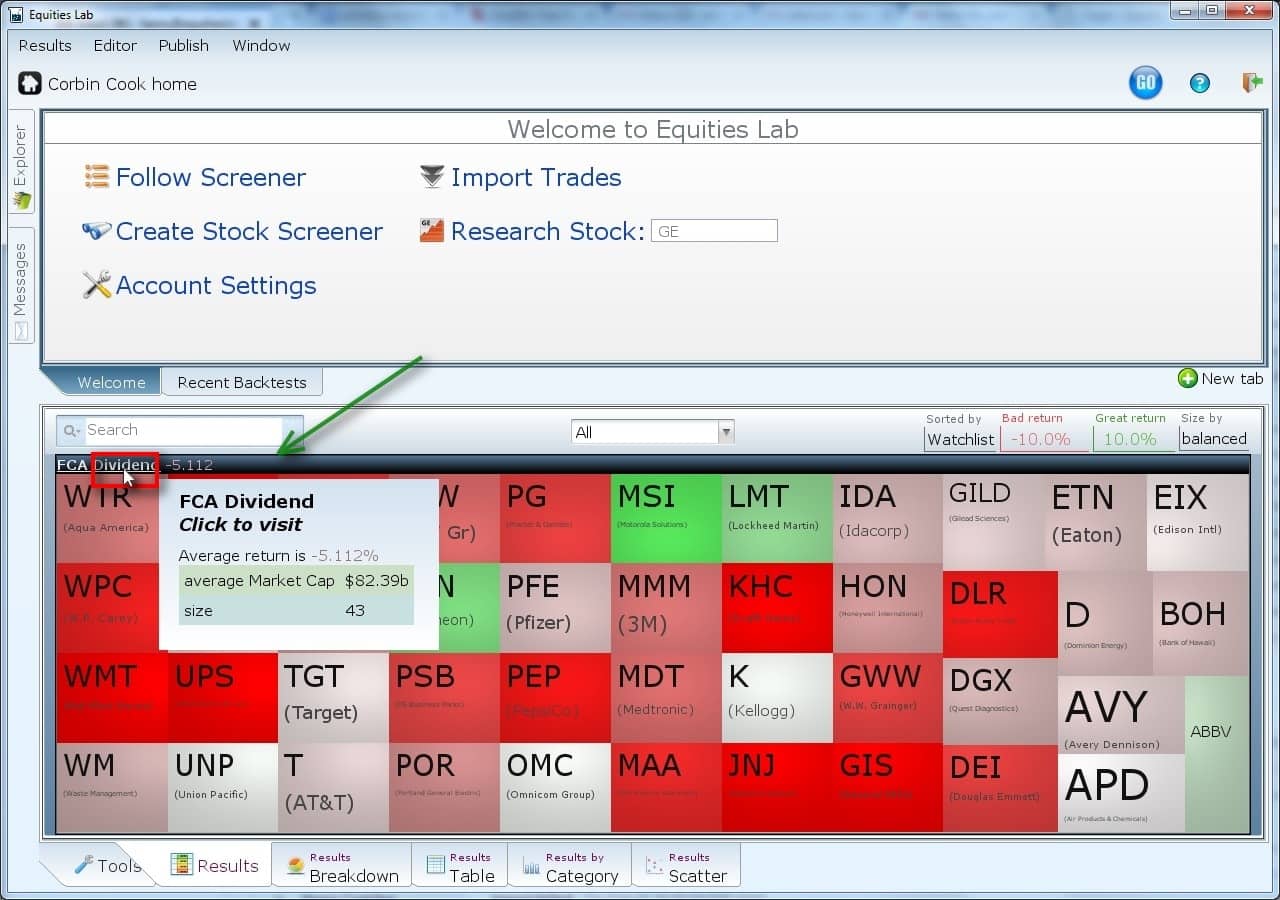This screenshot has height=900, width=1280.
Task: Open the Sorted by Watchlist selector
Action: click(x=959, y=439)
